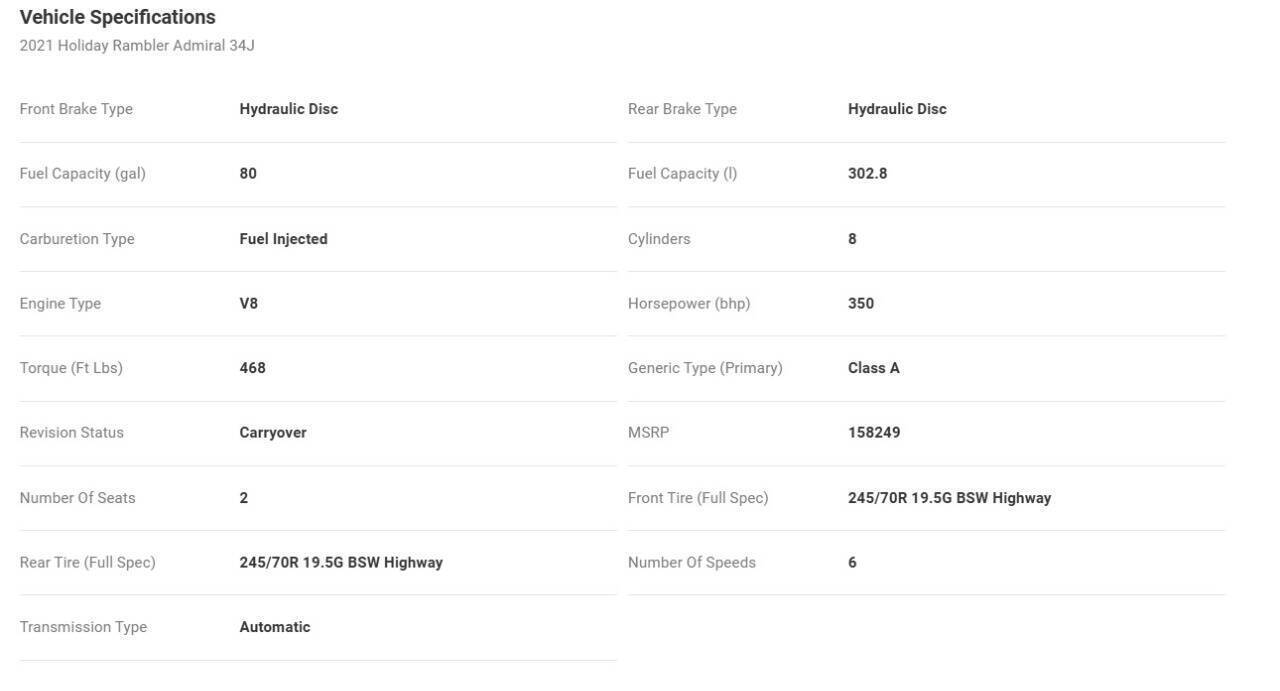Click the Engine Type V8 value
This screenshot has height=691, width=1280.
coord(248,304)
